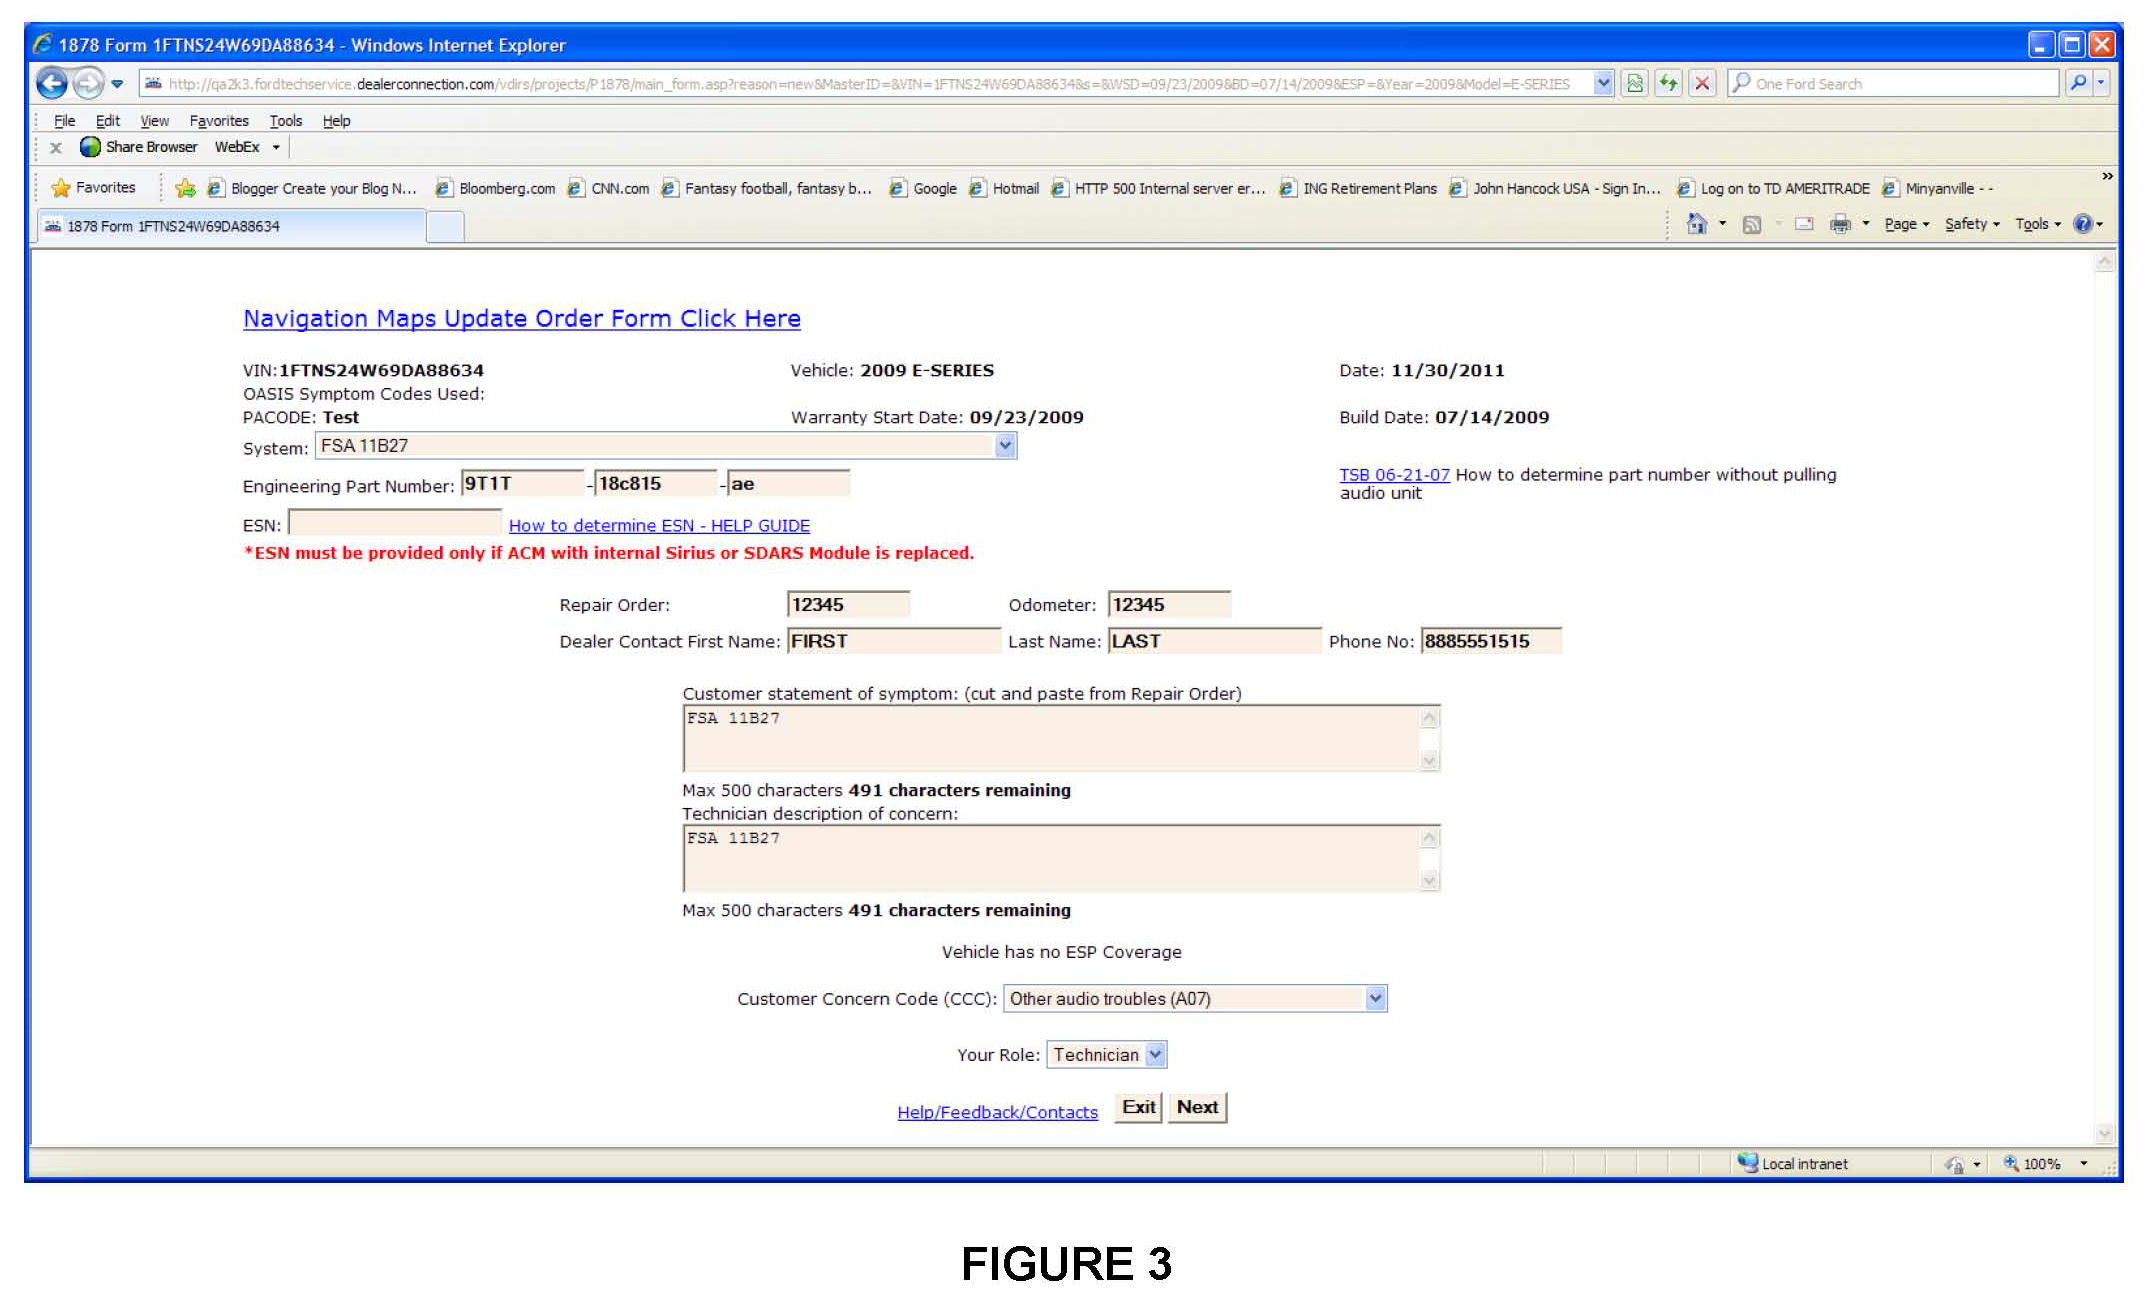Click the search magnifier icon

tap(2078, 84)
